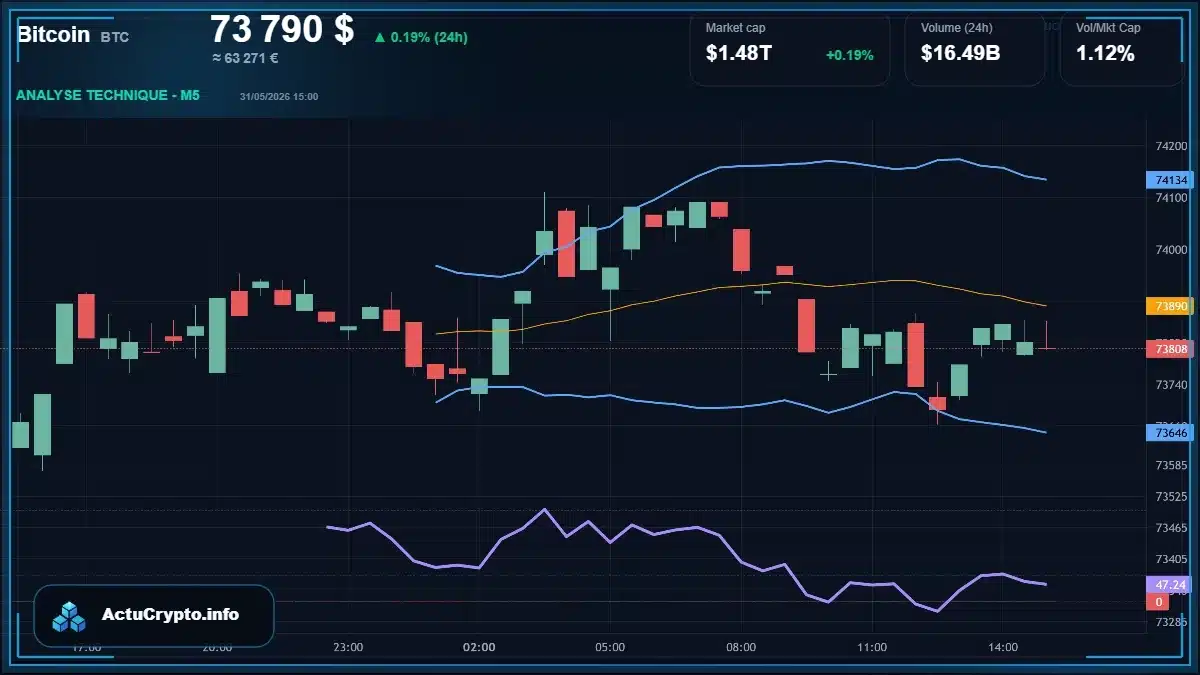The image size is (1200, 675).
Task: Click the 73740 price axis label
Action: pos(1171,385)
